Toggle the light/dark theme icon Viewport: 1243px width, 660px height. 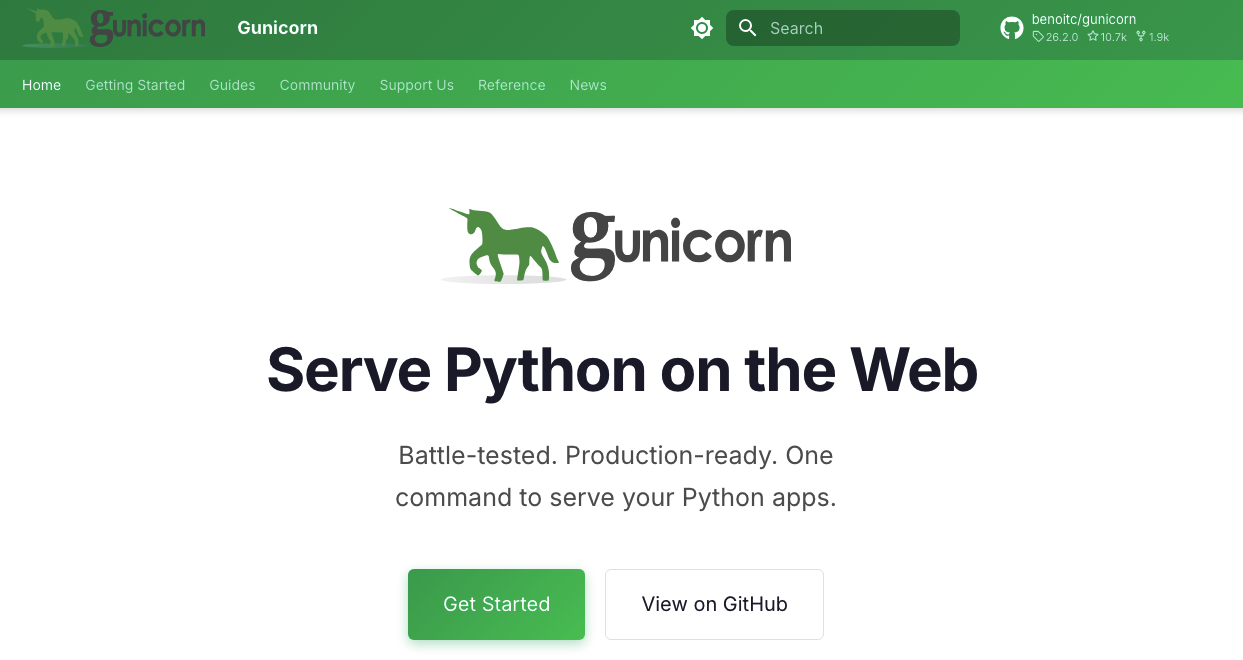tap(702, 28)
